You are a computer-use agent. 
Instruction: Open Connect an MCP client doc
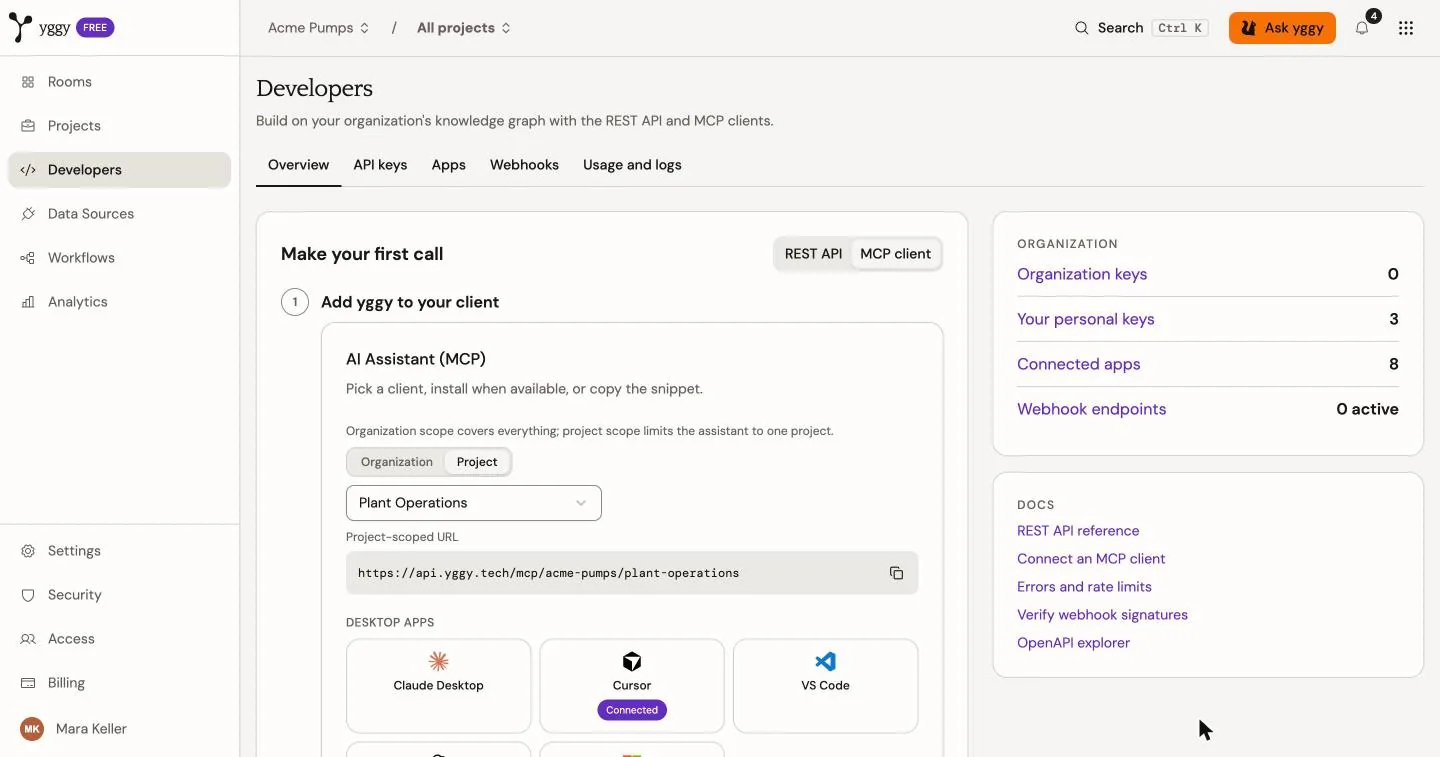click(x=1091, y=559)
